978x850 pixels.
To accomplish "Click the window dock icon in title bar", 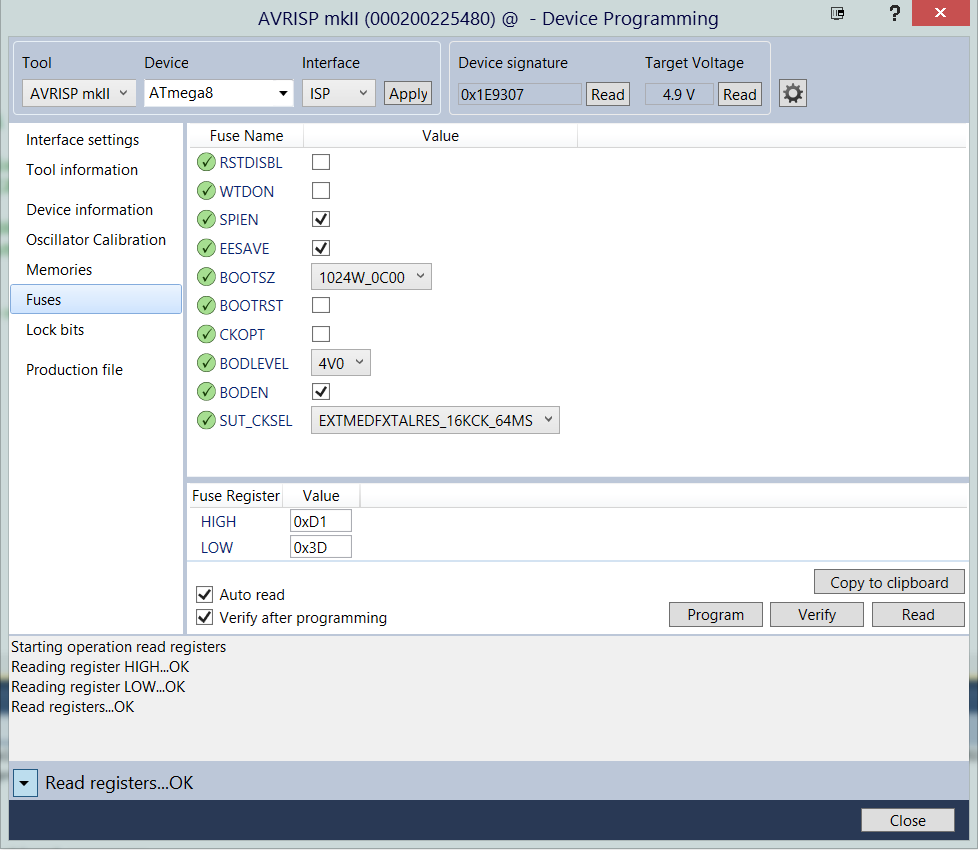I will [838, 13].
